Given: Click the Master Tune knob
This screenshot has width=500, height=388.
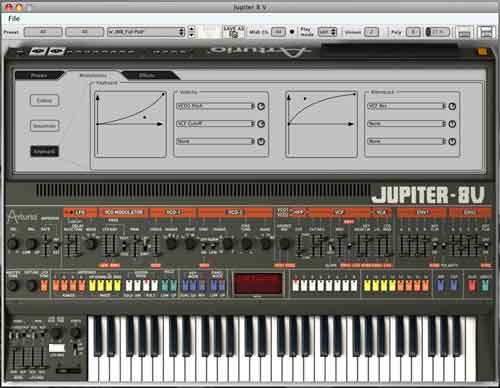Looking at the screenshot, I should [13, 285].
